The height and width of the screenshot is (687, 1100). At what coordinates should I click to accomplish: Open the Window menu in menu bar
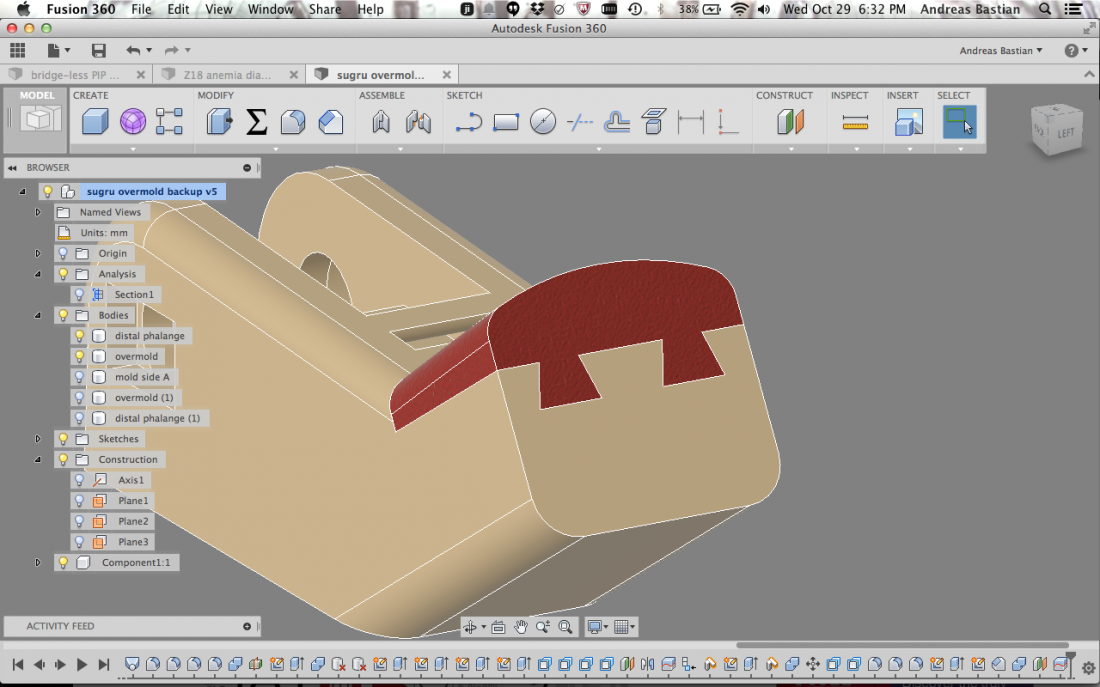[270, 9]
